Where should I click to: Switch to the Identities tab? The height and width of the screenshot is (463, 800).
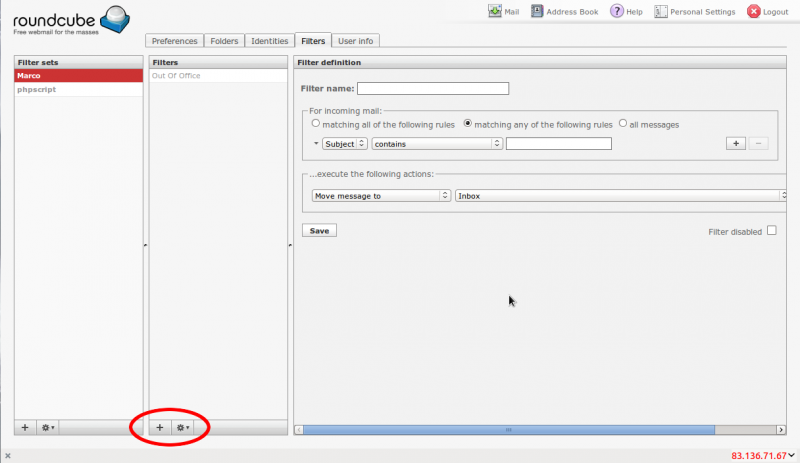click(x=269, y=41)
